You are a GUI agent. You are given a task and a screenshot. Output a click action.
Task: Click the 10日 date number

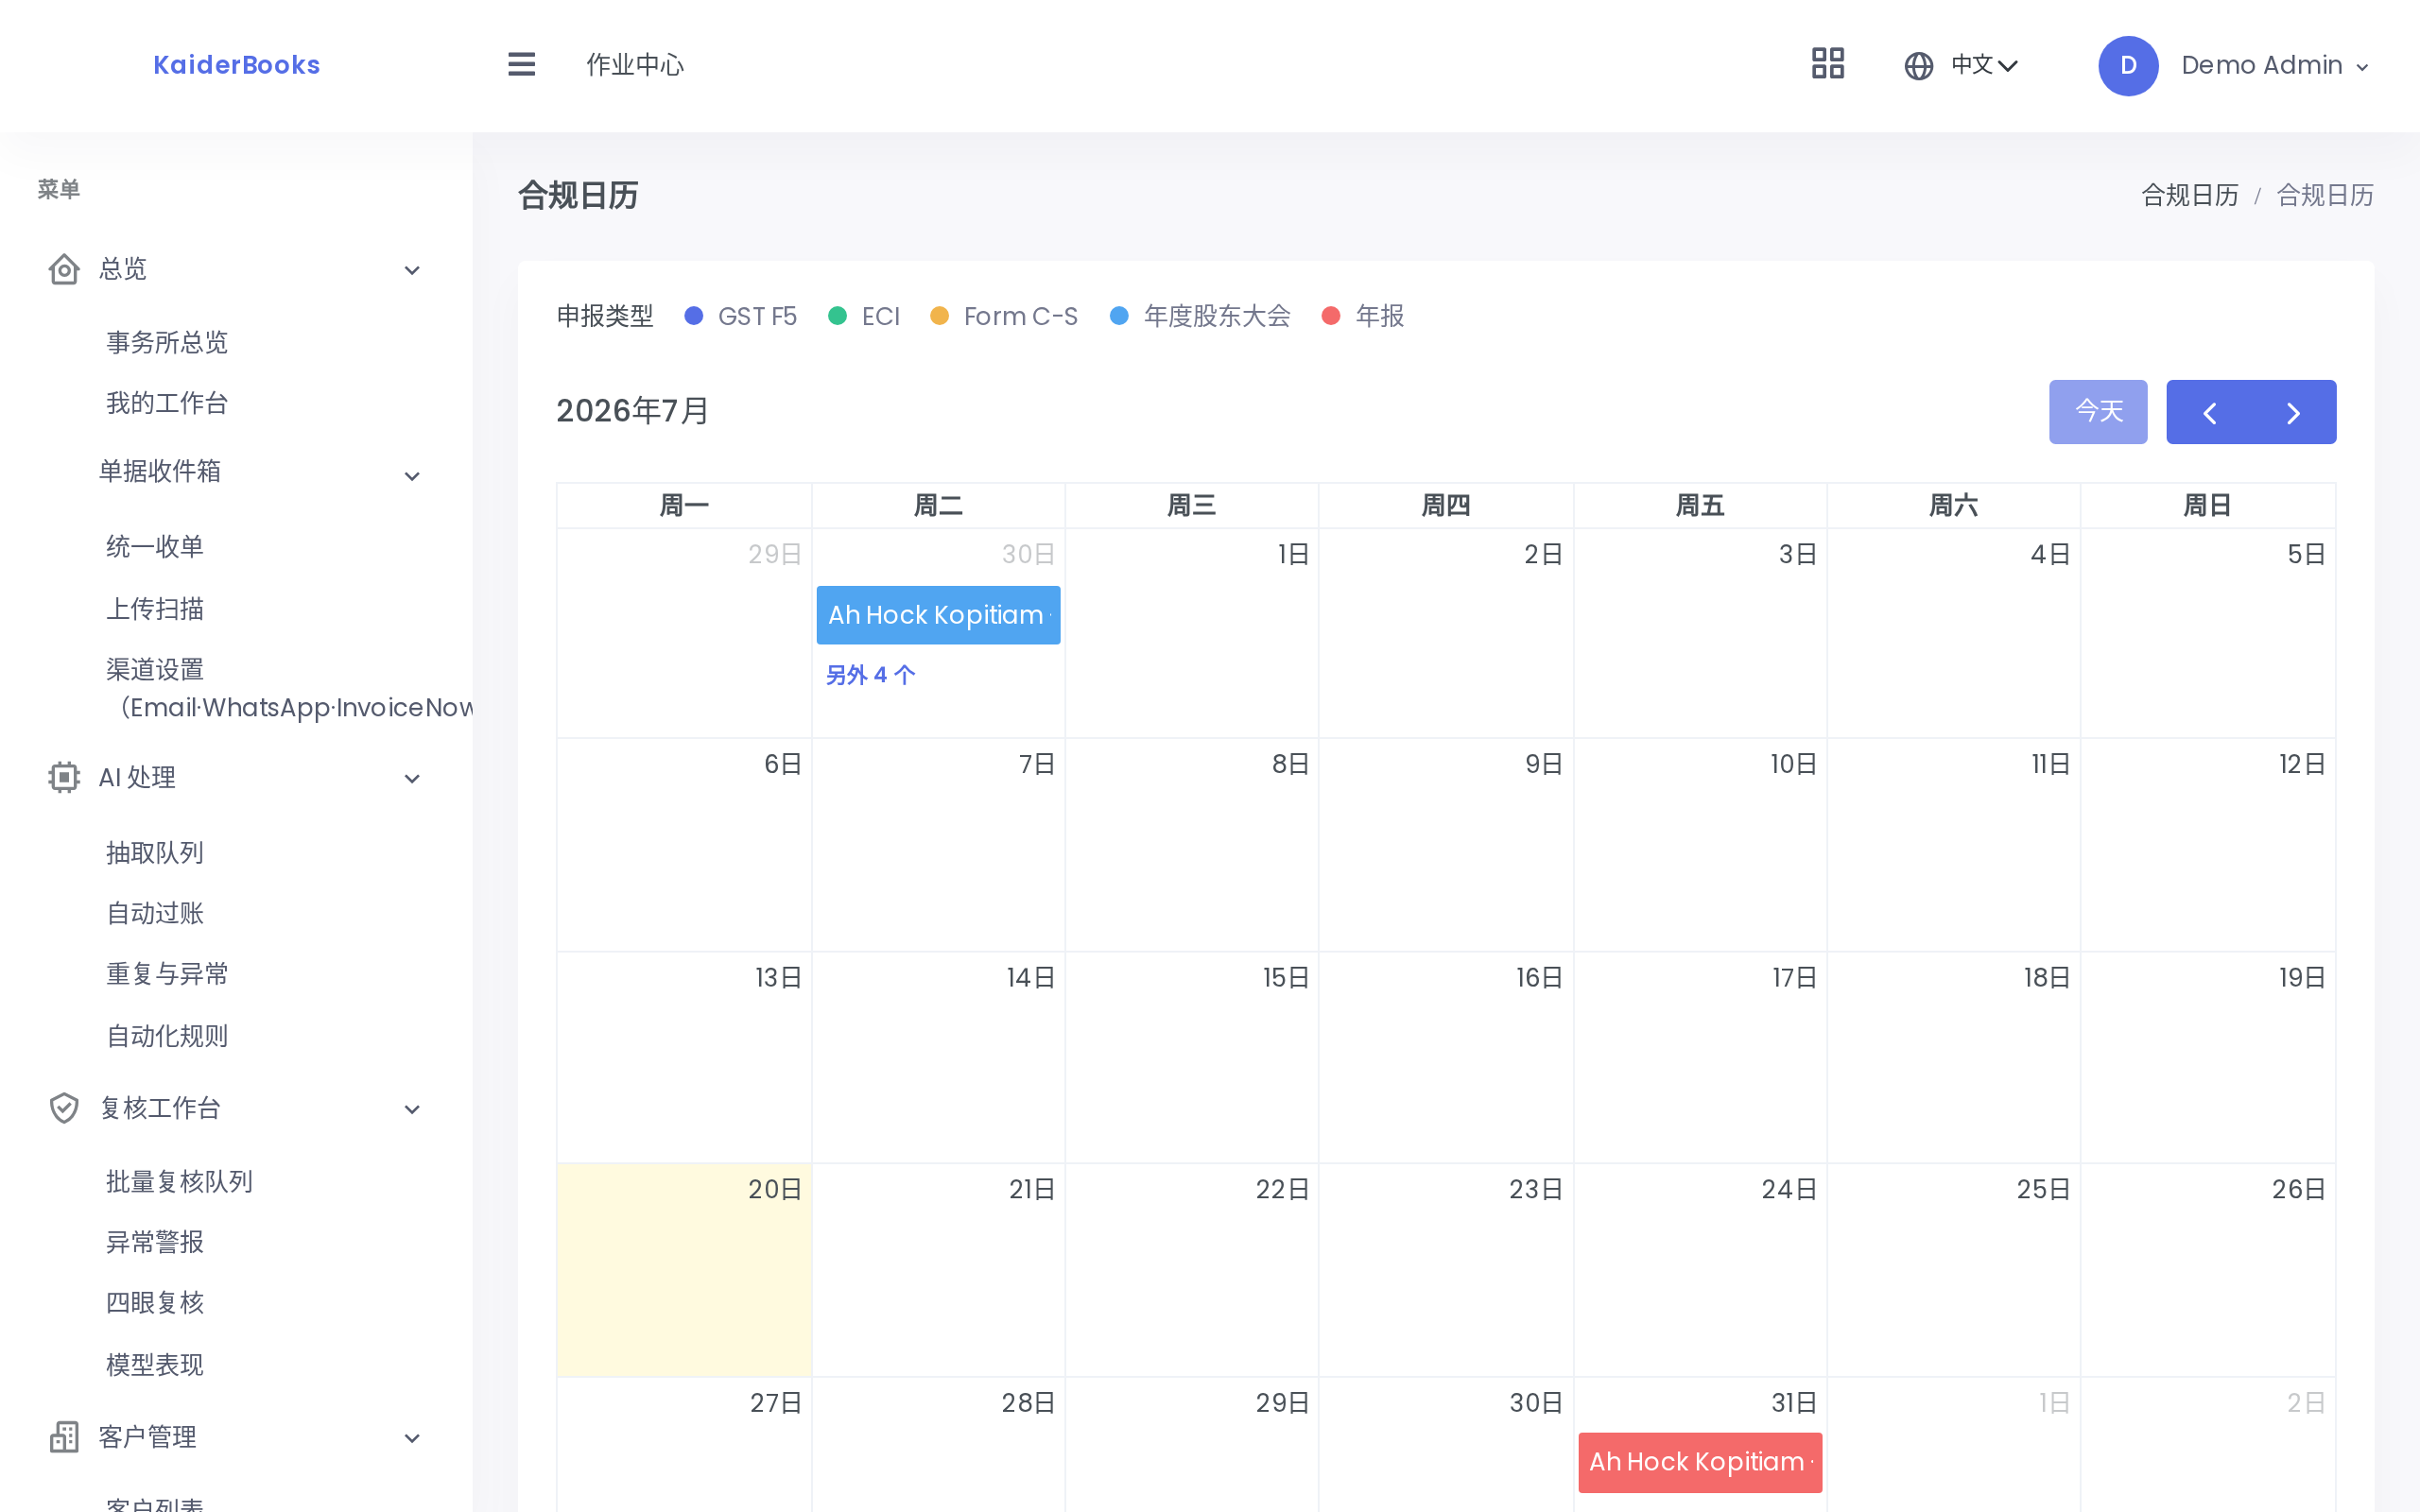coord(1793,765)
